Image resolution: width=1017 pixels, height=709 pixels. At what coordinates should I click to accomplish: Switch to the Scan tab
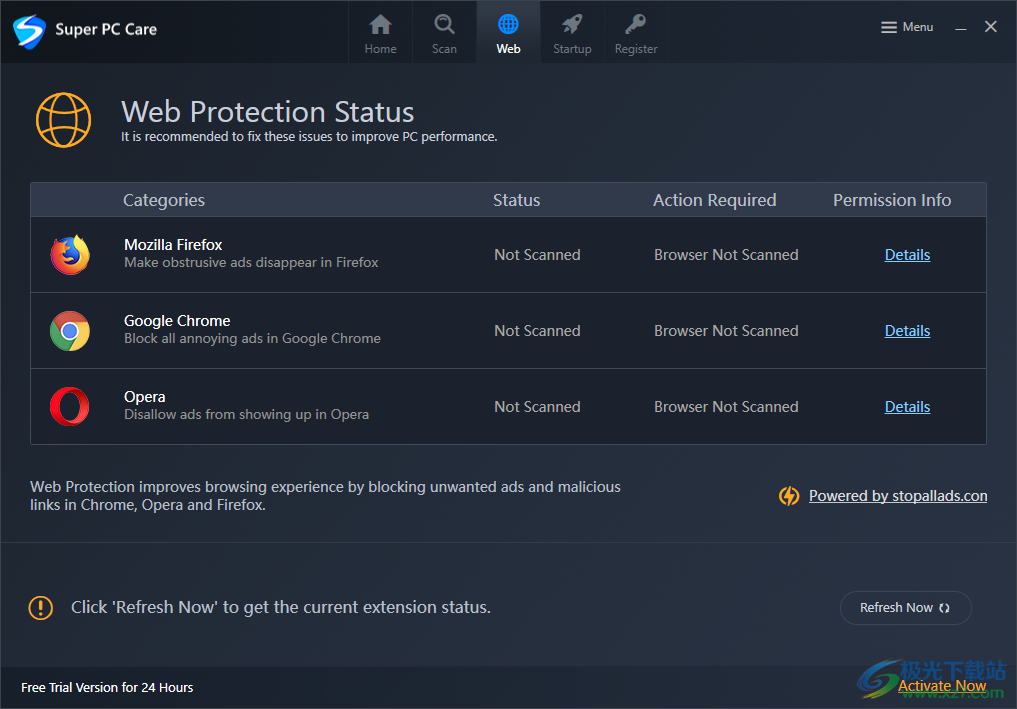pos(444,33)
